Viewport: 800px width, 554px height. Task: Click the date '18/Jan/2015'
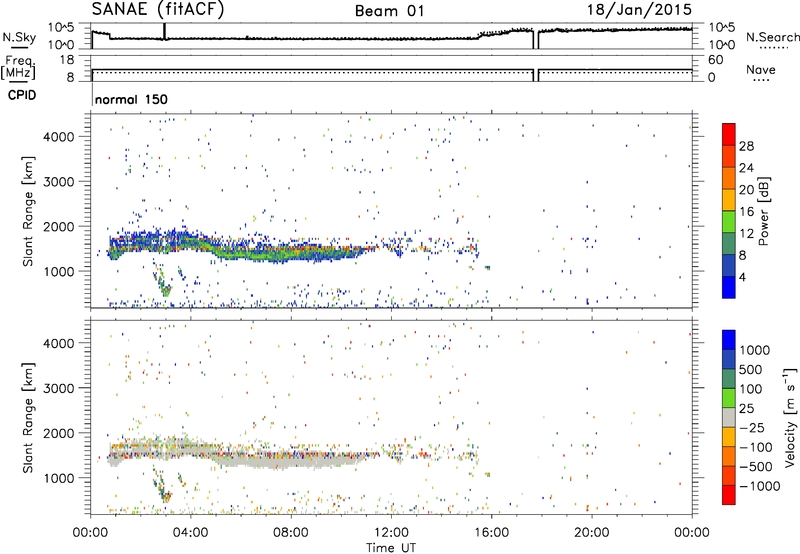(639, 10)
